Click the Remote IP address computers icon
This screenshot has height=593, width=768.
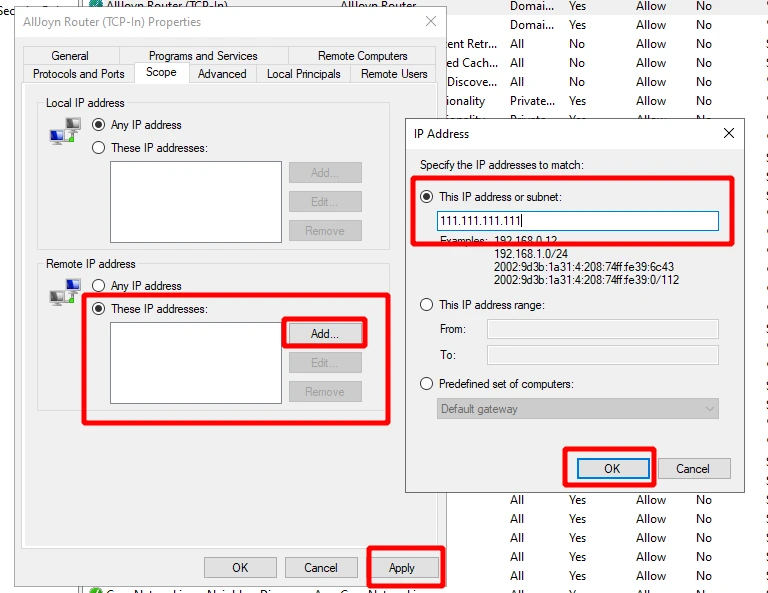point(65,292)
